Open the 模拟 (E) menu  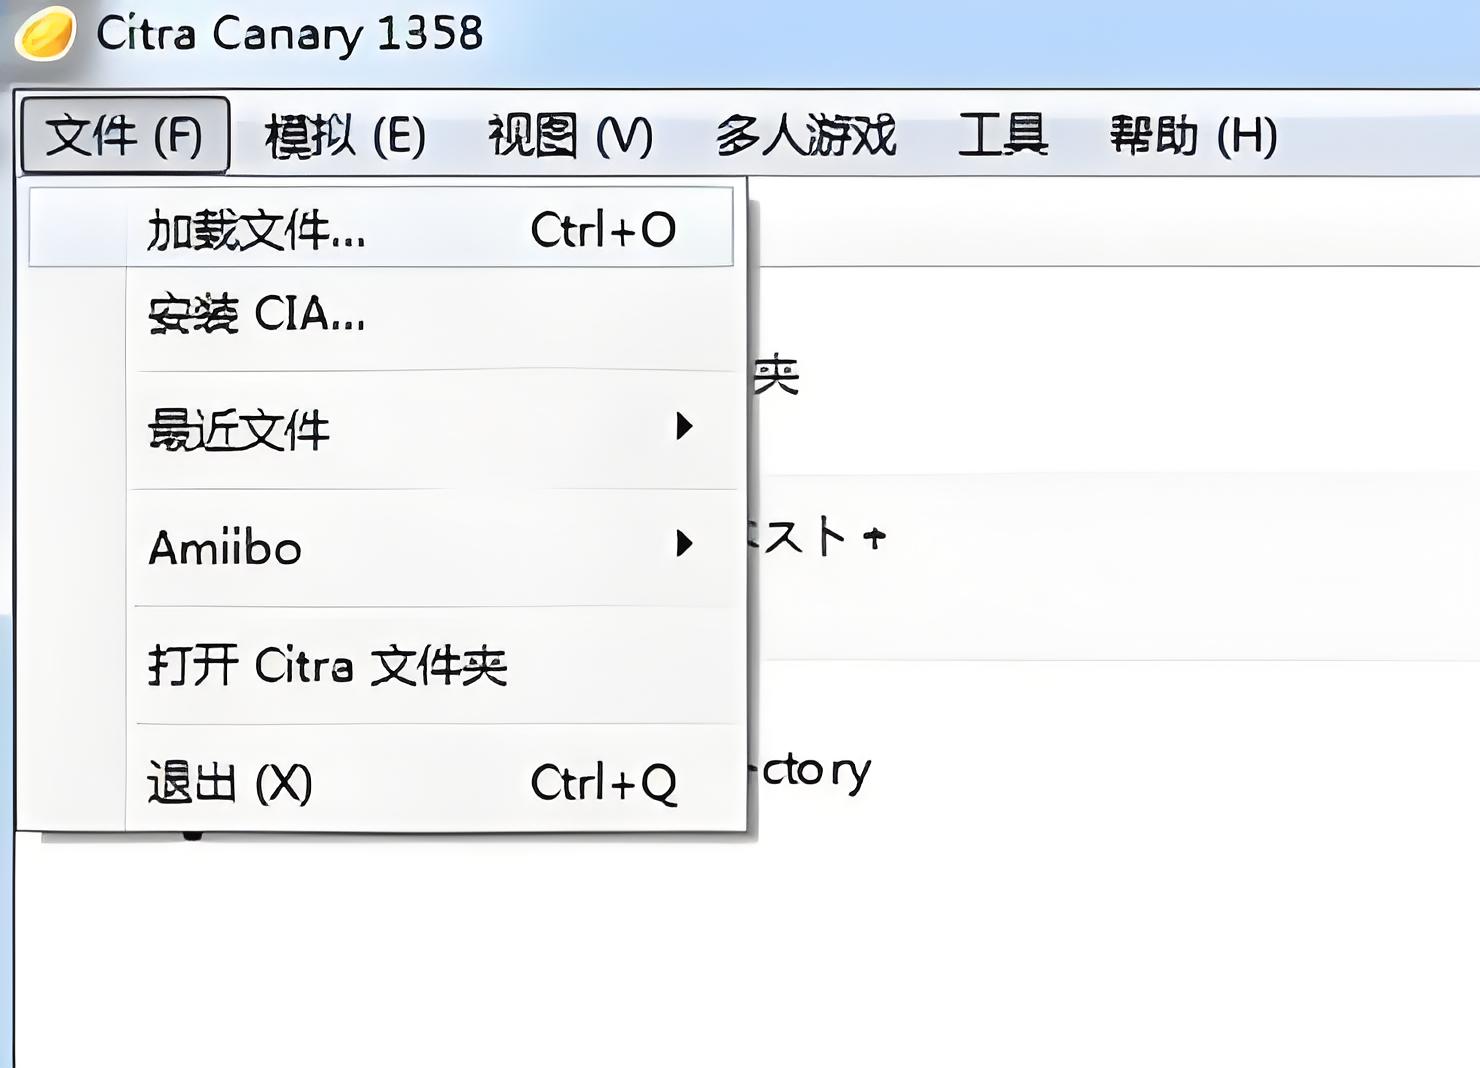coord(345,135)
